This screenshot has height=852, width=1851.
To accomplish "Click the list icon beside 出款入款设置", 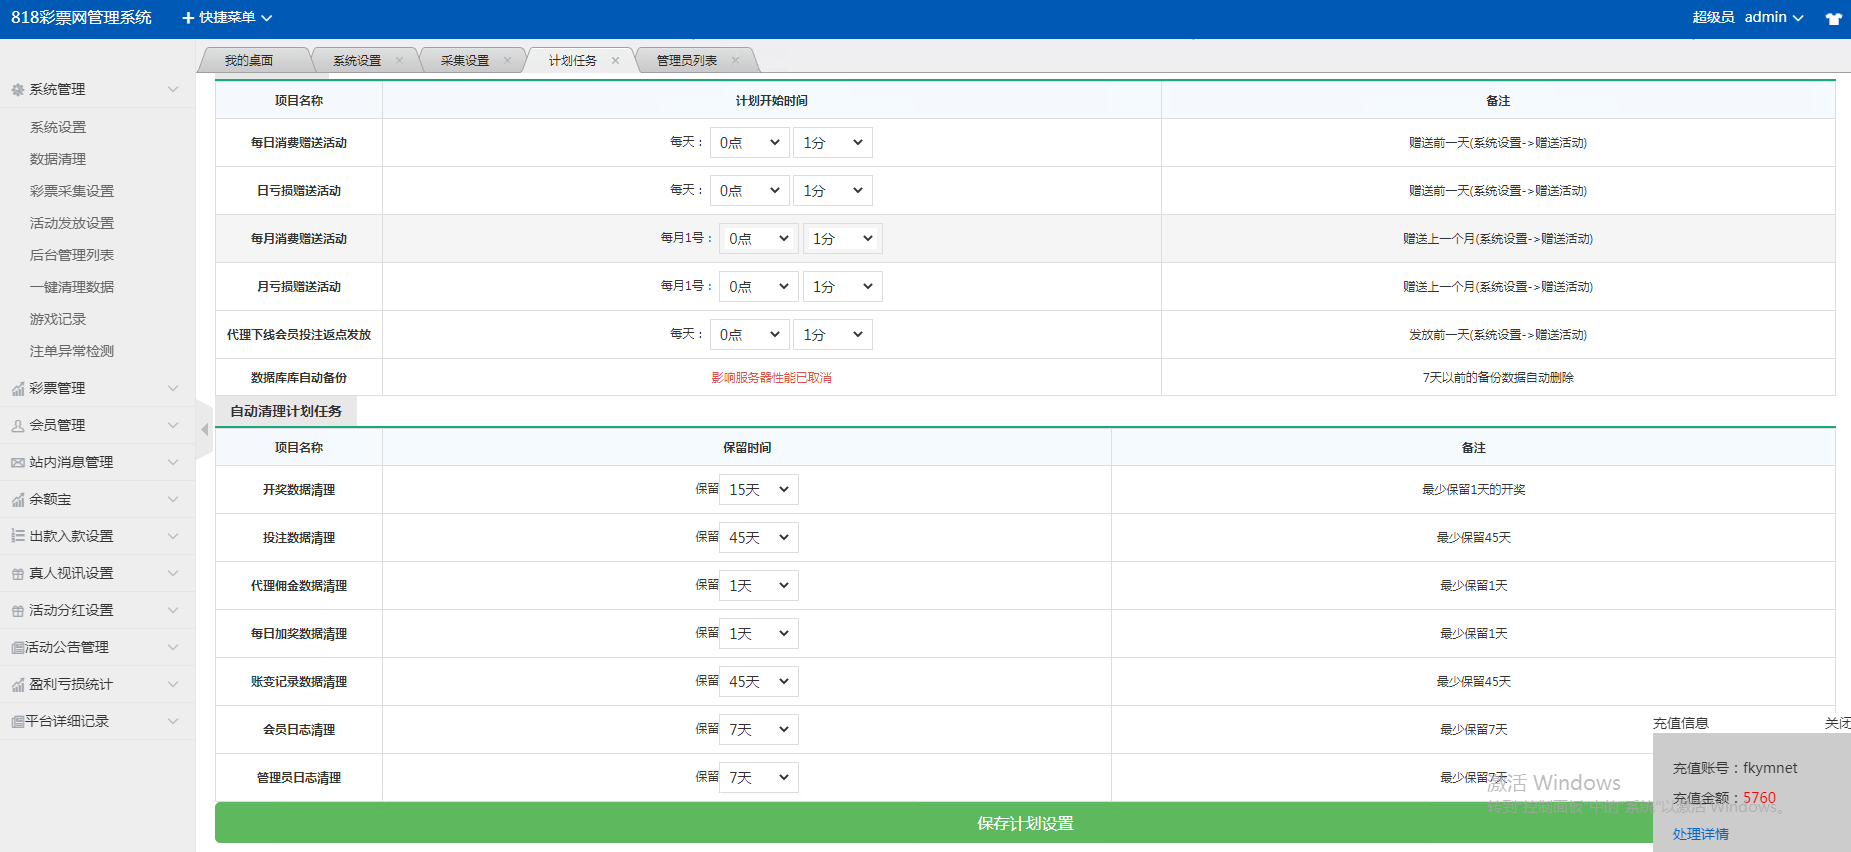I will tap(17, 537).
